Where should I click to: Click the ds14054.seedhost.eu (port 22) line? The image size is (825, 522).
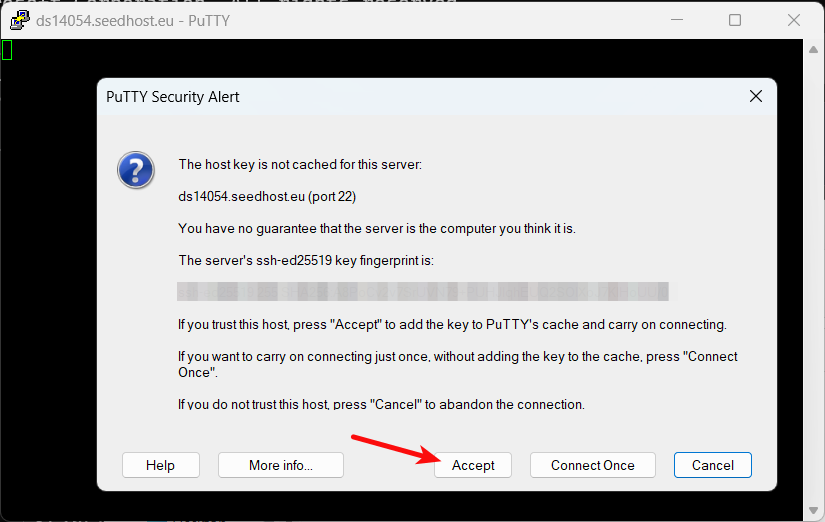(x=267, y=196)
